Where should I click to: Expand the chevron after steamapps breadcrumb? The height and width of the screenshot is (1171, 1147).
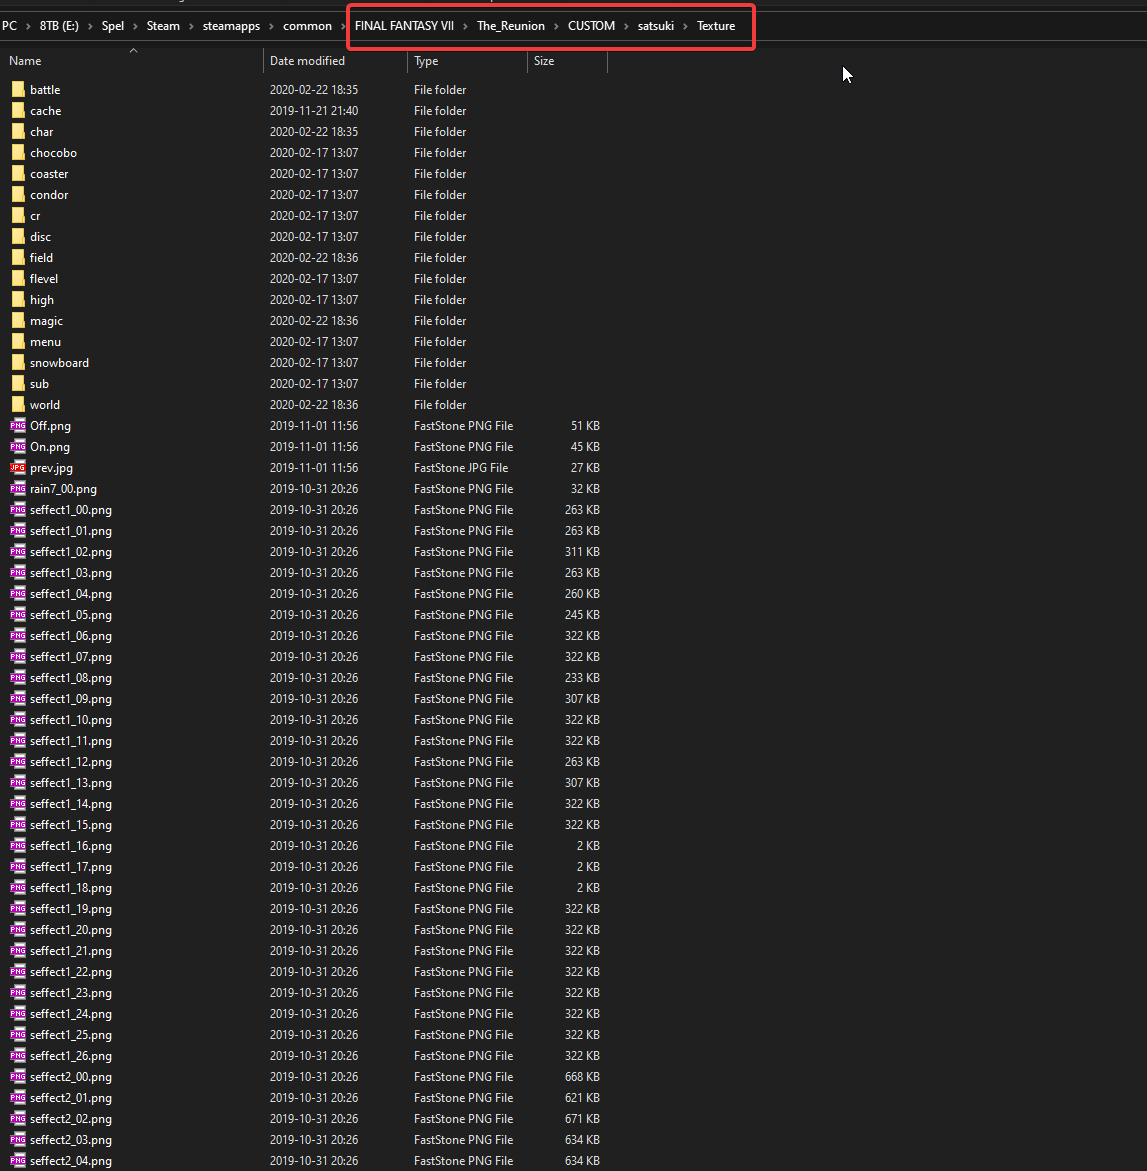tap(272, 26)
